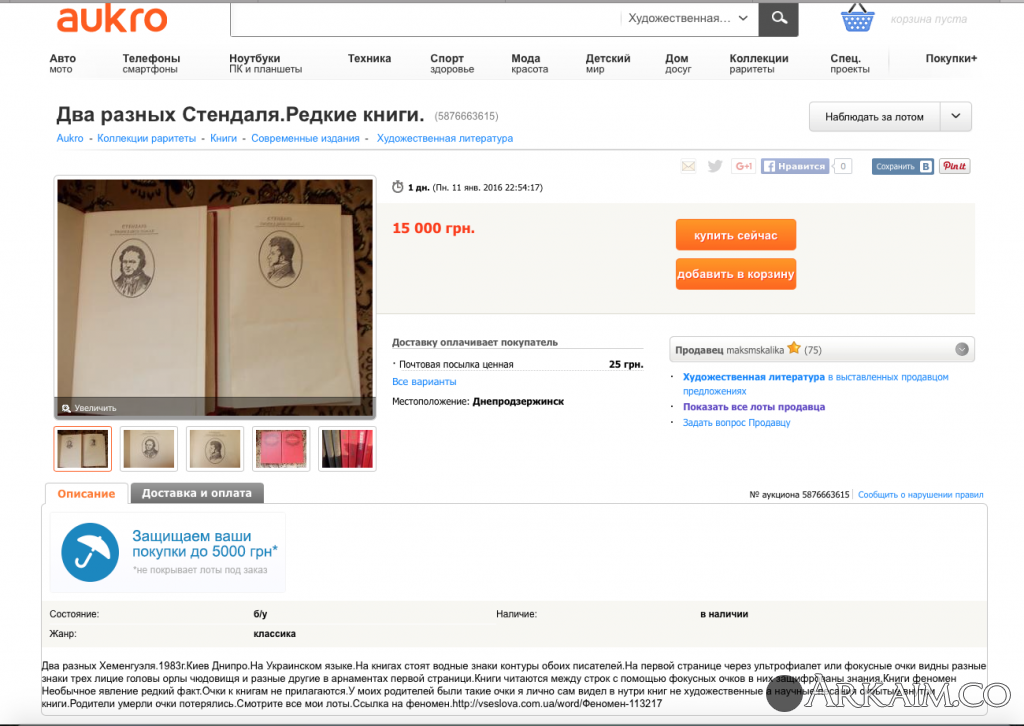1024x726 pixels.
Task: Open Показать все лоты продавца link
Action: (x=754, y=407)
